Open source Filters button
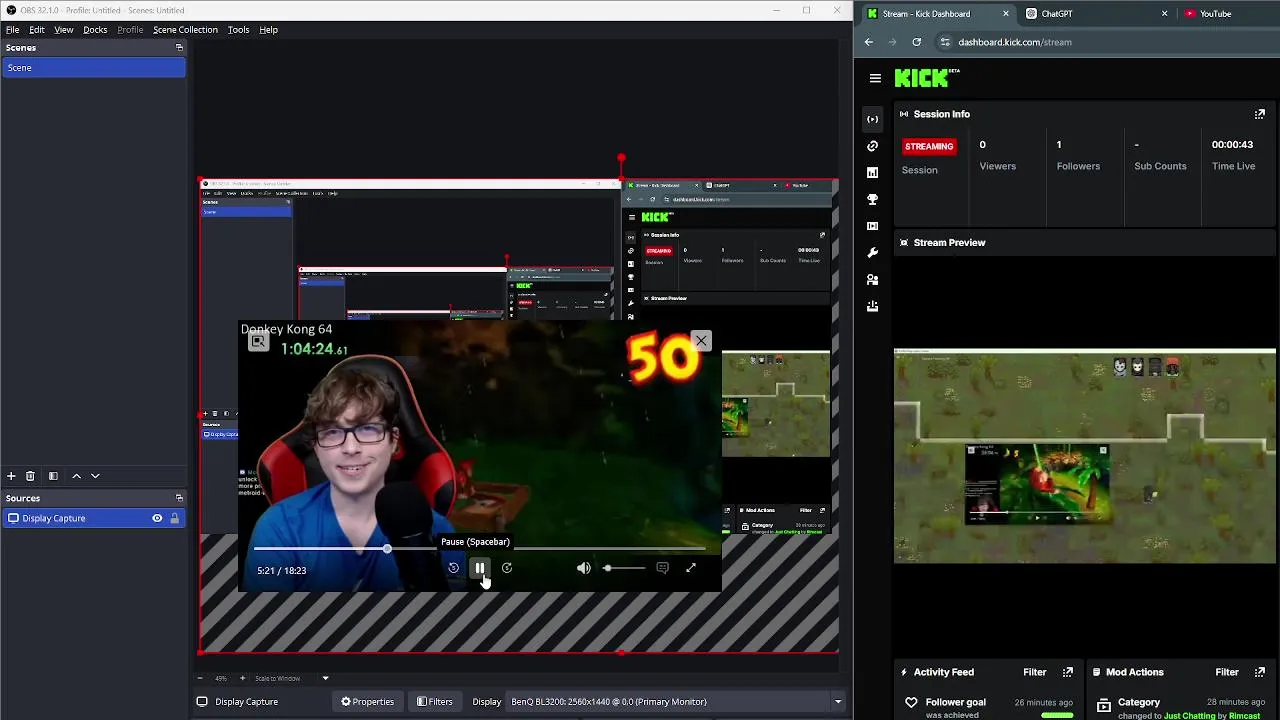The width and height of the screenshot is (1280, 720). click(435, 701)
